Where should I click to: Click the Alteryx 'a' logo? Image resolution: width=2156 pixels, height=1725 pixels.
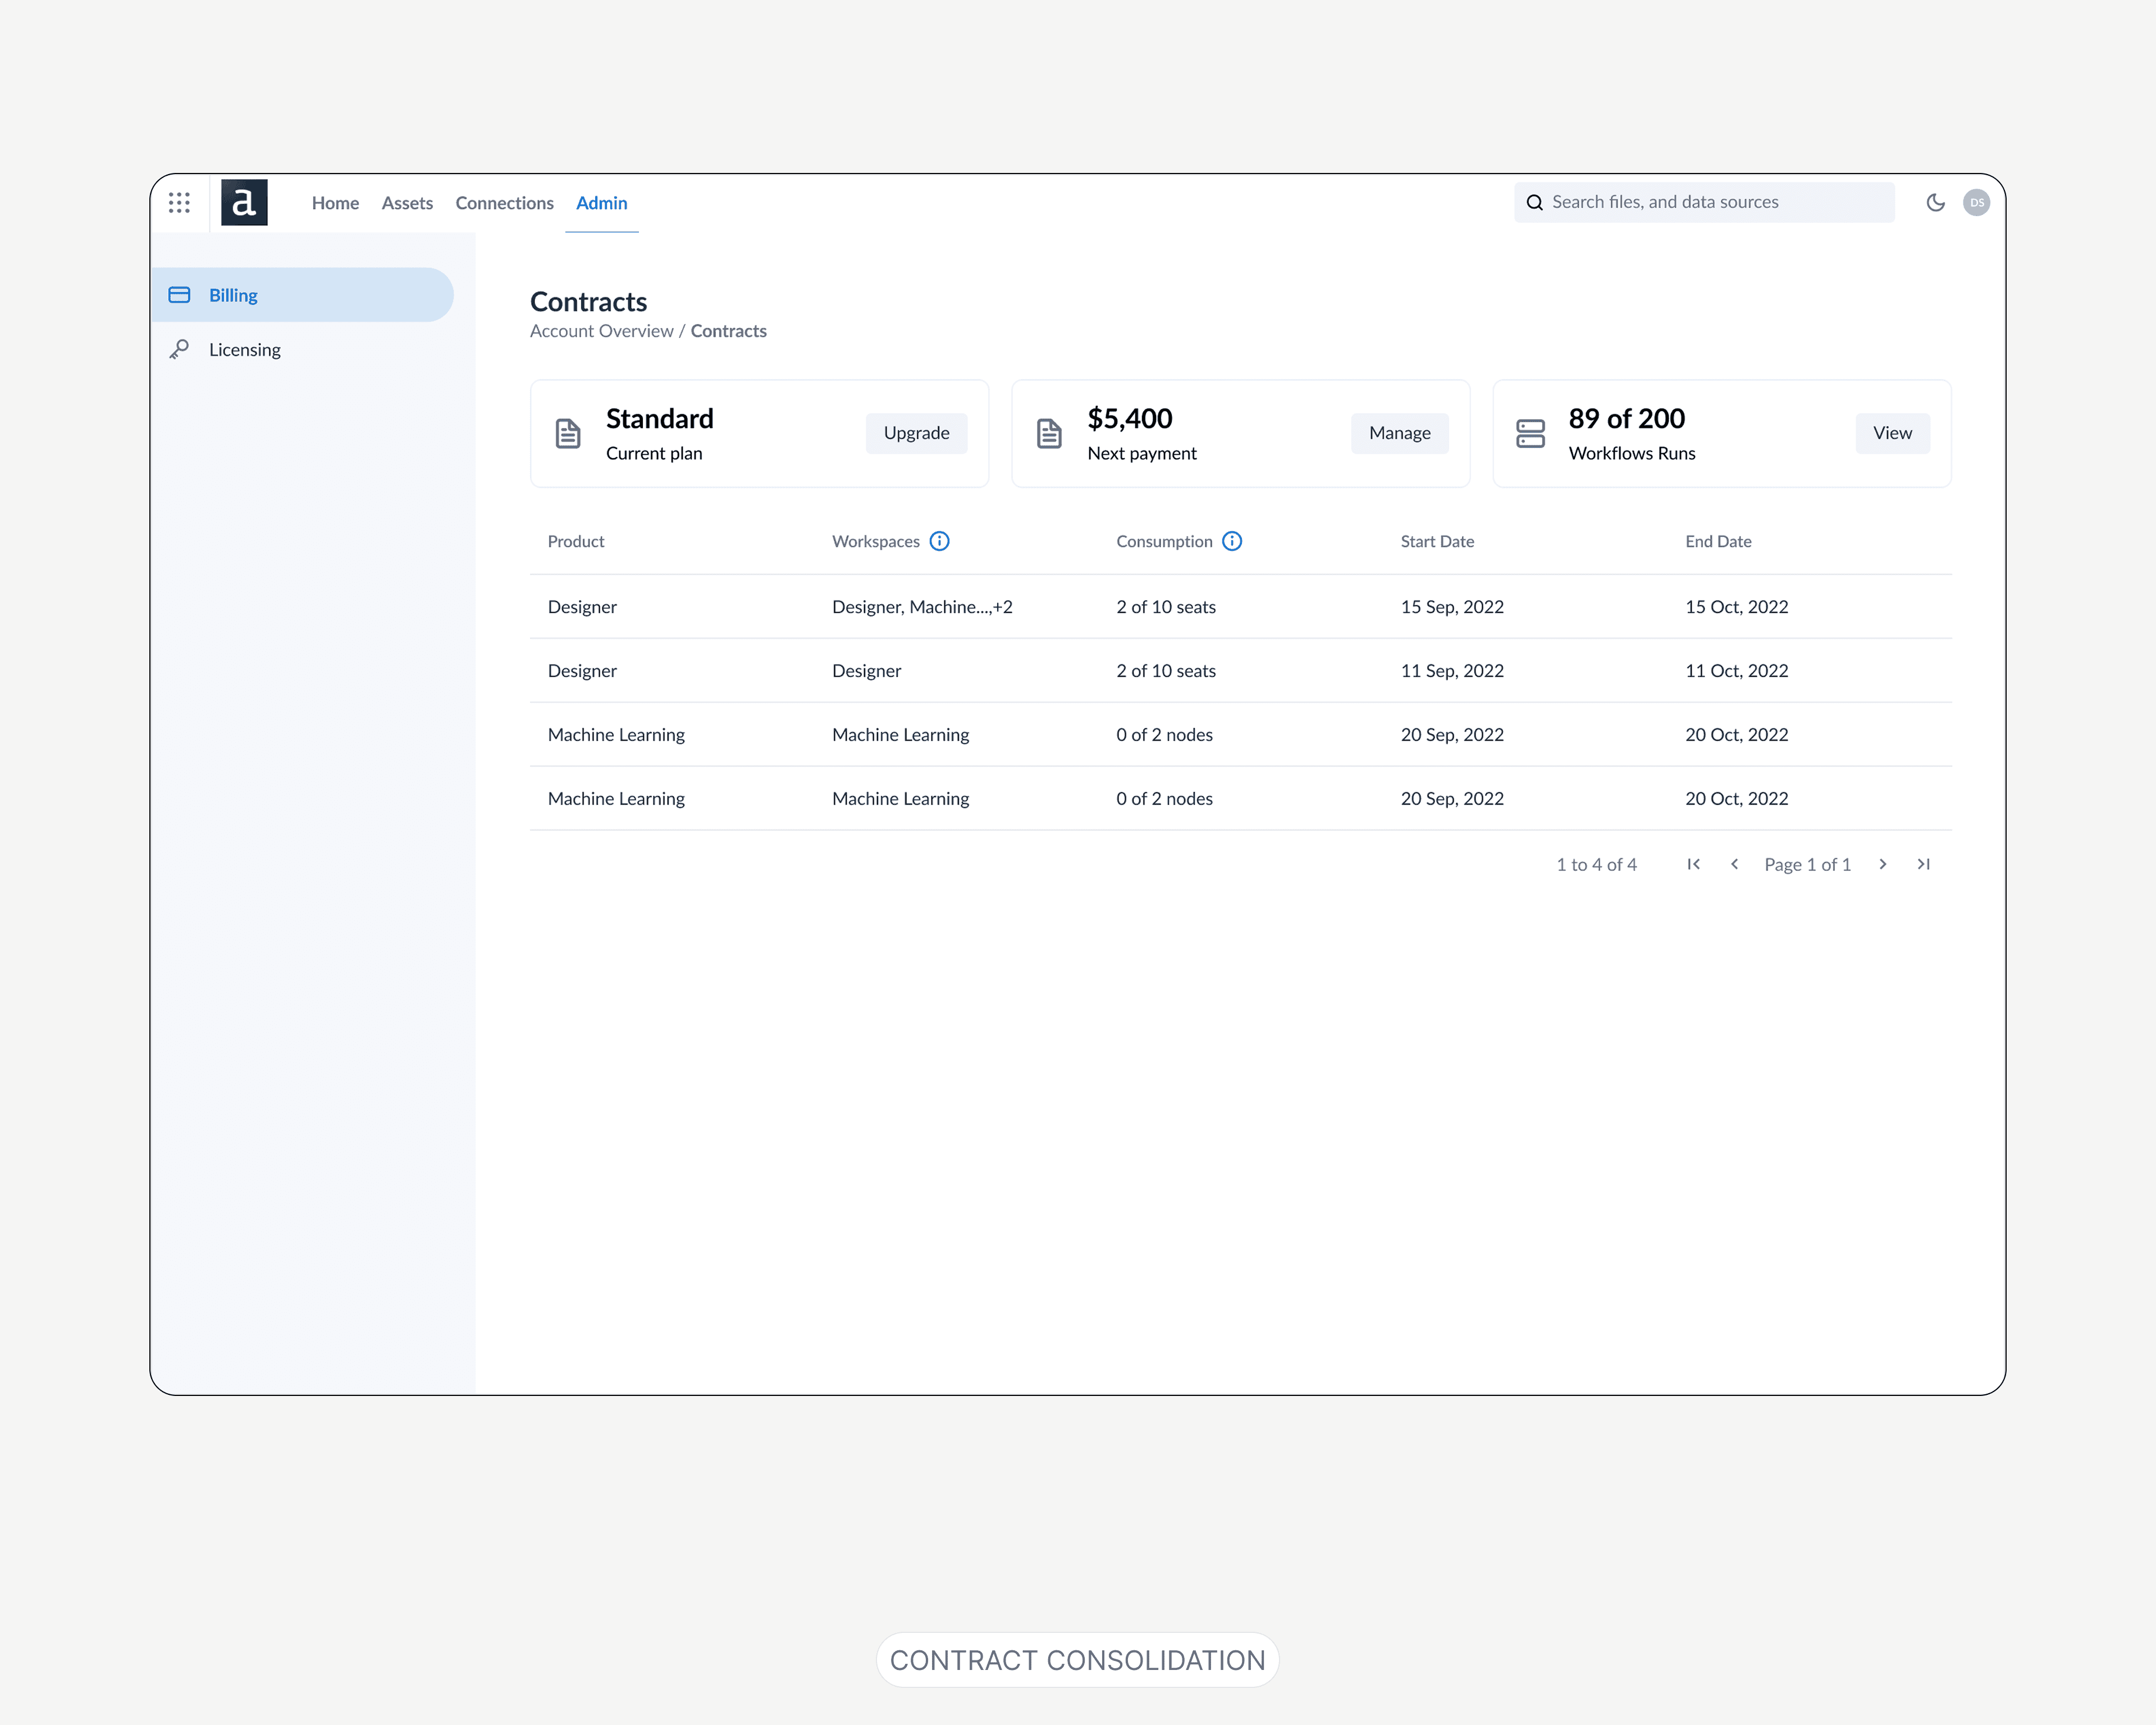click(x=244, y=203)
